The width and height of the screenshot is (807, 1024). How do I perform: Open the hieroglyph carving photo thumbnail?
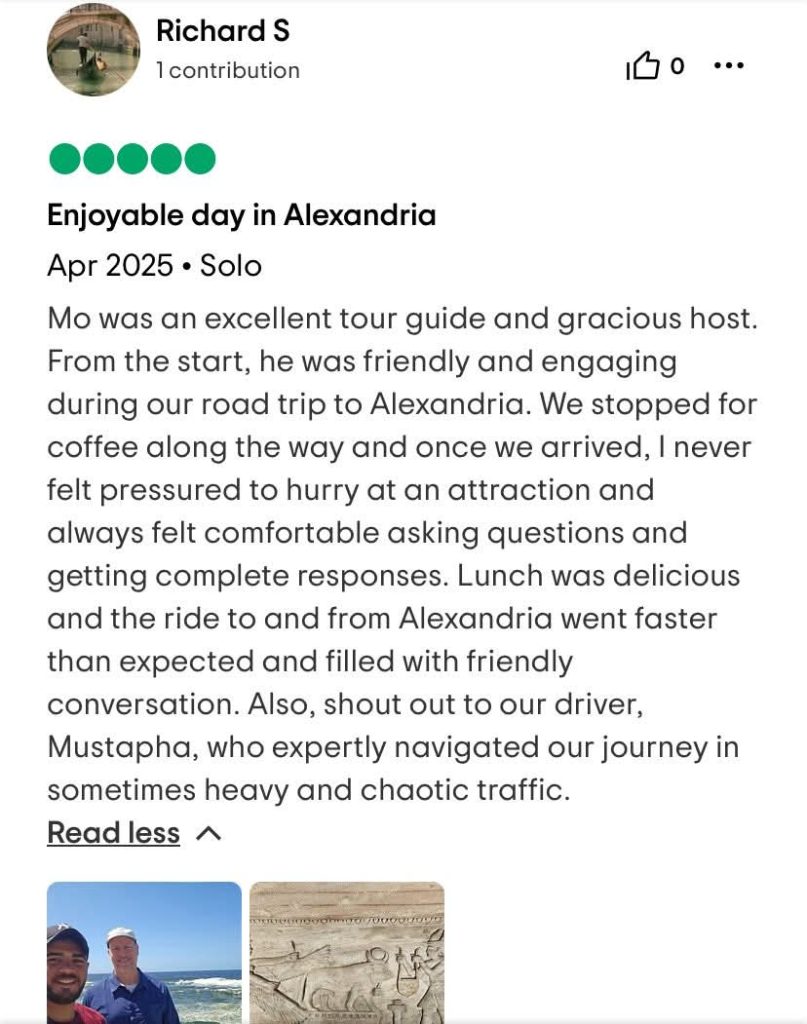tap(346, 952)
